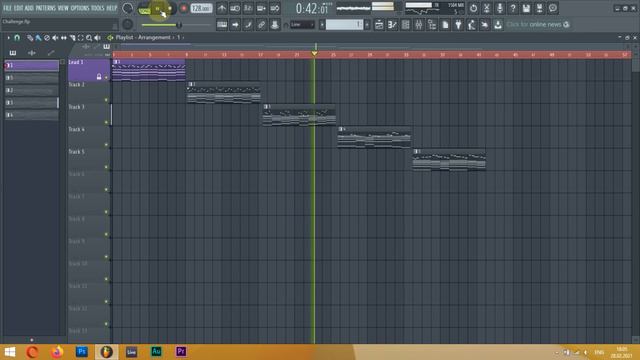Toggle the metronome icon
The image size is (640, 360).
pyautogui.click(x=222, y=8)
